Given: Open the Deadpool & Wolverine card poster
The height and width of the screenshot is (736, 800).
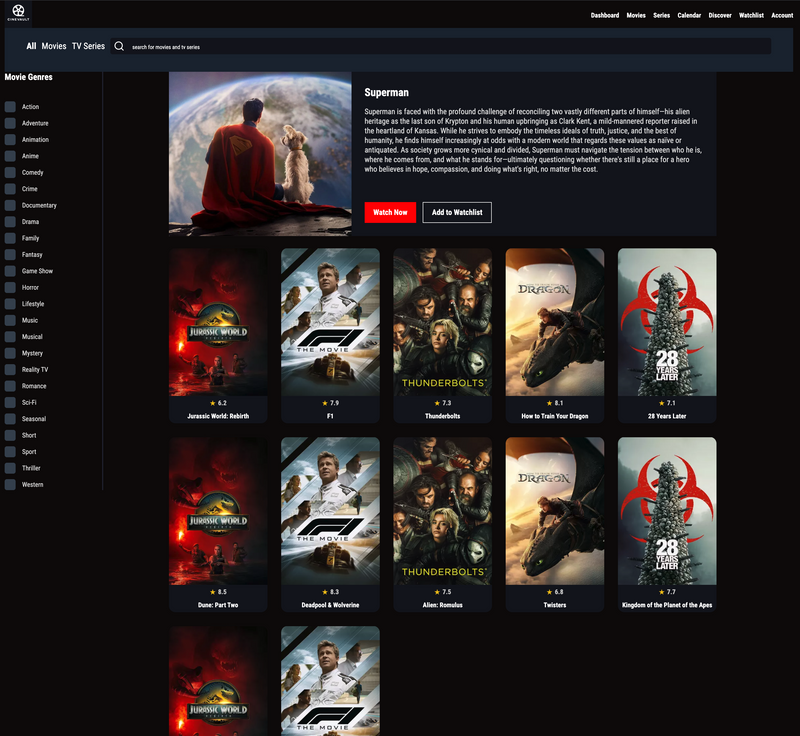Looking at the screenshot, I should coord(331,511).
